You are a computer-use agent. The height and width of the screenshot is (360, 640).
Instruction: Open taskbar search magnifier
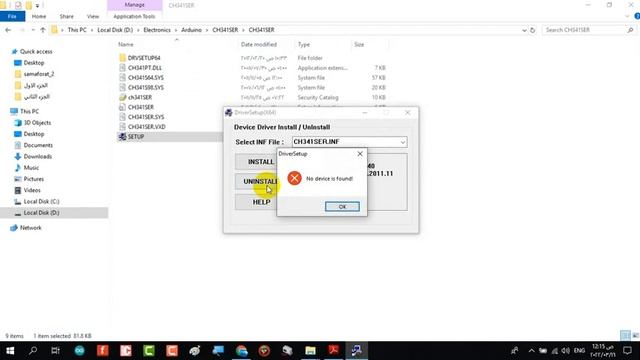coord(33,351)
